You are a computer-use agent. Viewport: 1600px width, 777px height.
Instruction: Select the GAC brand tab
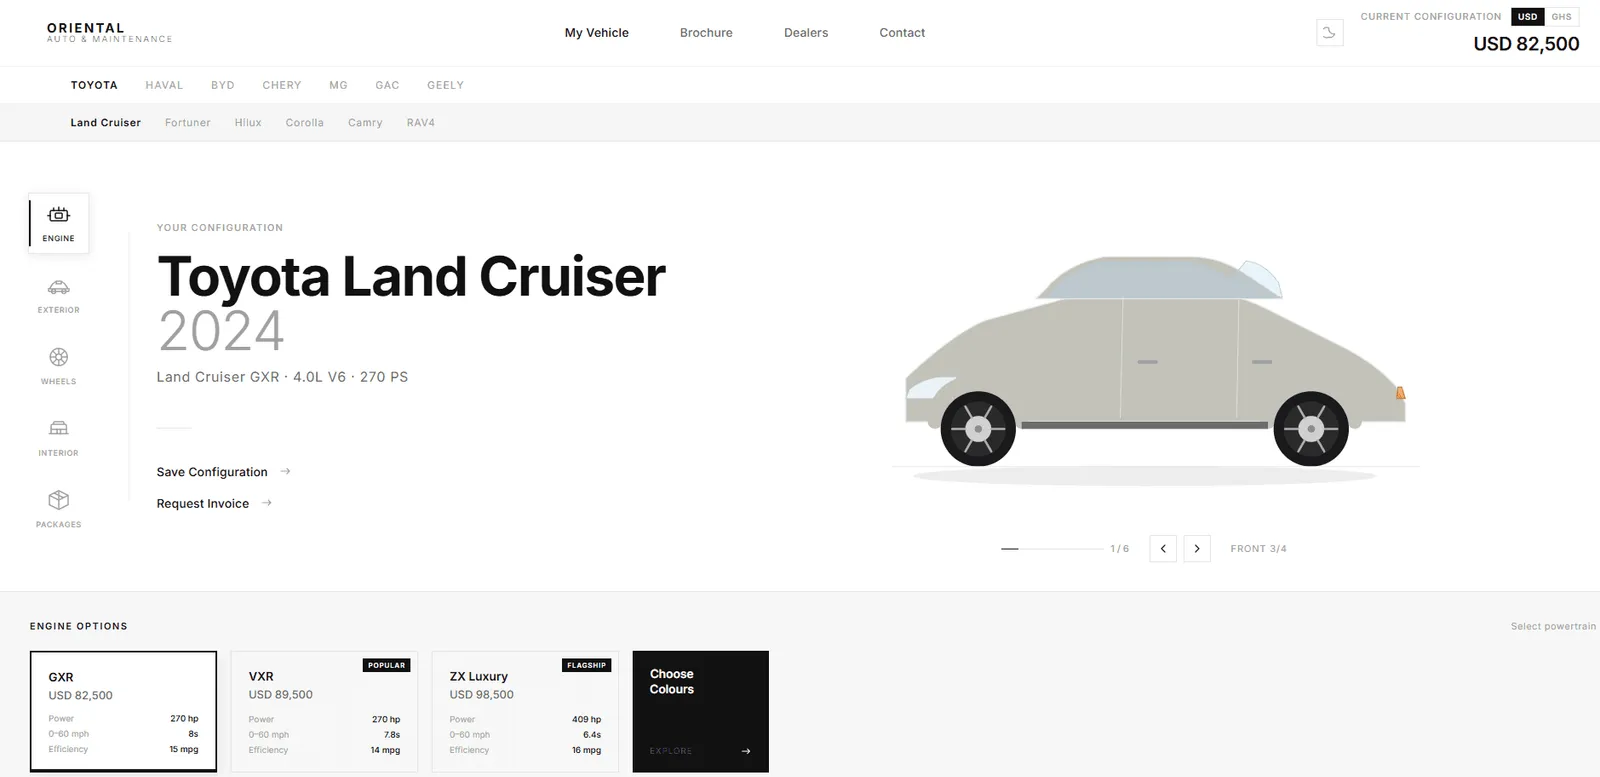click(387, 85)
